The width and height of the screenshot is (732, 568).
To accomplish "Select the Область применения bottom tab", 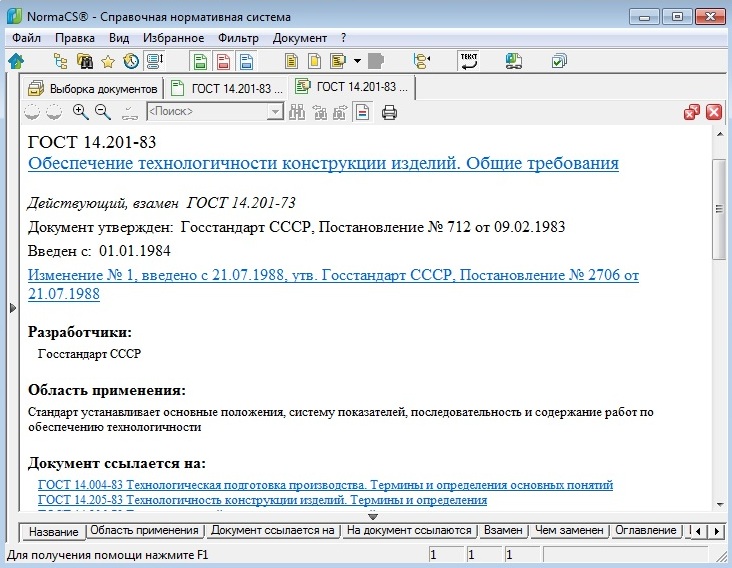I will tap(144, 531).
